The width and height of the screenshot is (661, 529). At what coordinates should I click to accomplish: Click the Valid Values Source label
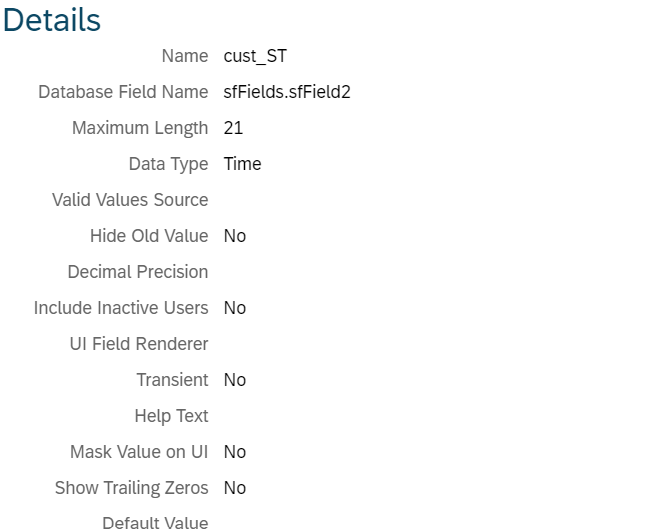pyautogui.click(x=130, y=200)
